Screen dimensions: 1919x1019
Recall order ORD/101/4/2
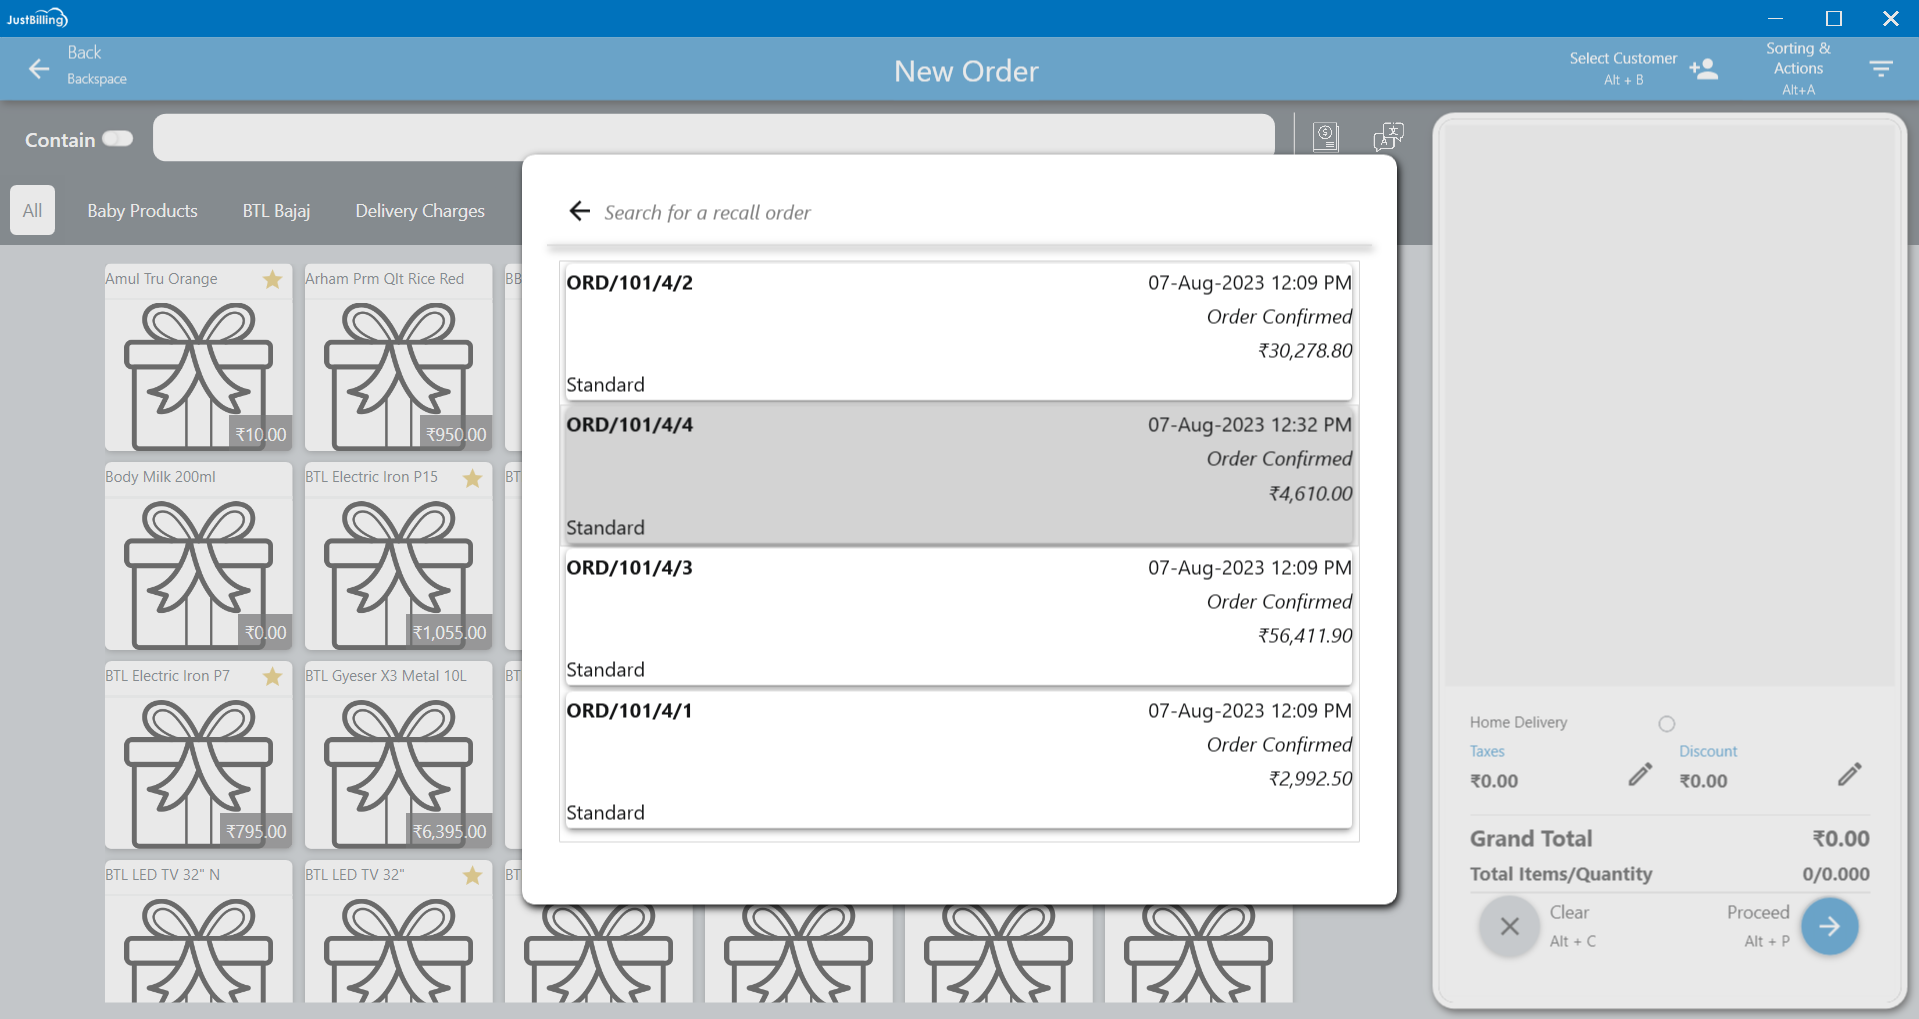958,332
